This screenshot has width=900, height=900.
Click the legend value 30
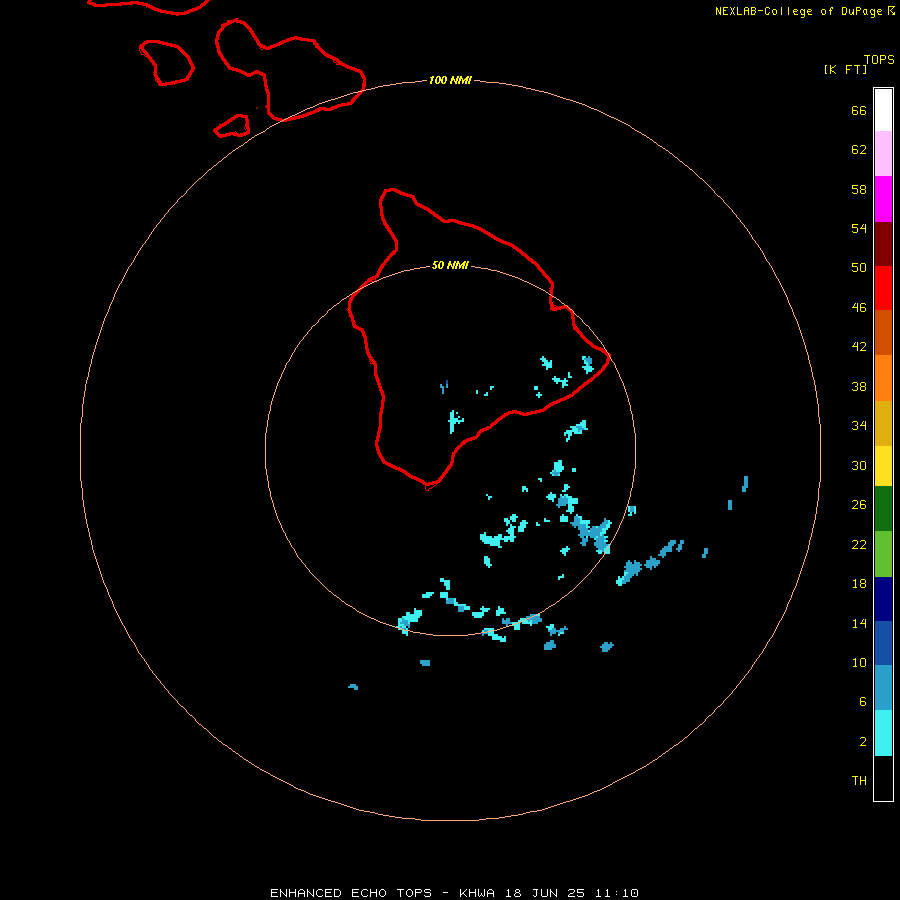click(859, 465)
